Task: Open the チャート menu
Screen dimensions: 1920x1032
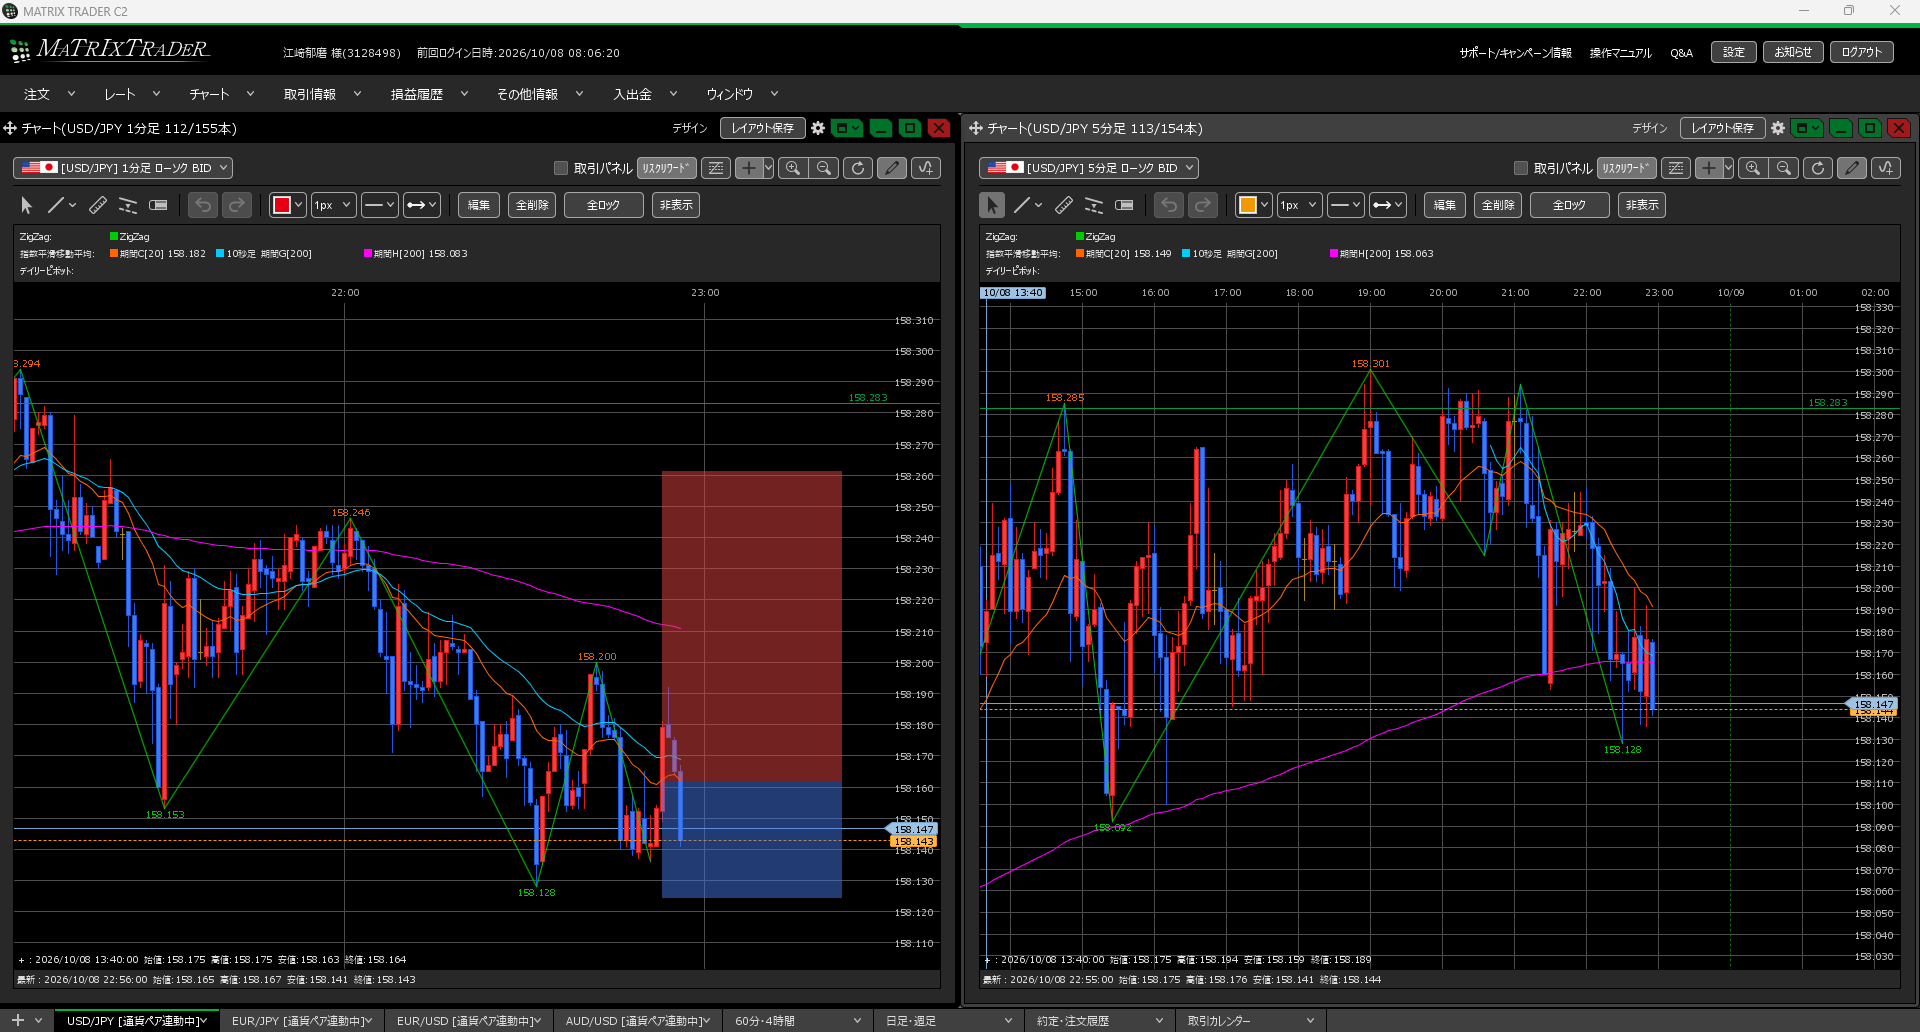Action: click(x=221, y=94)
